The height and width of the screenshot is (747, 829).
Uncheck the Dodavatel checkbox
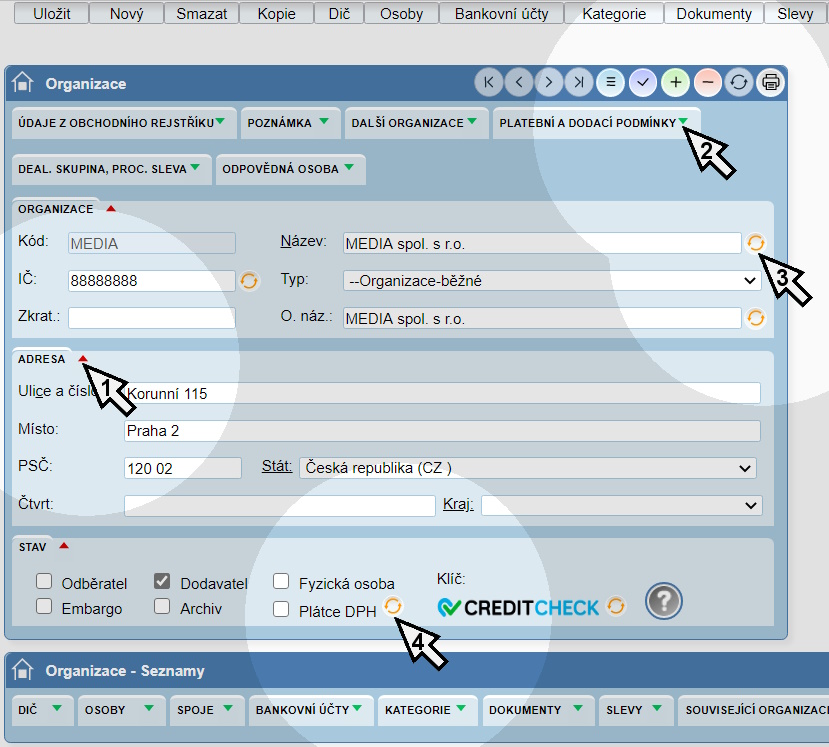click(162, 582)
